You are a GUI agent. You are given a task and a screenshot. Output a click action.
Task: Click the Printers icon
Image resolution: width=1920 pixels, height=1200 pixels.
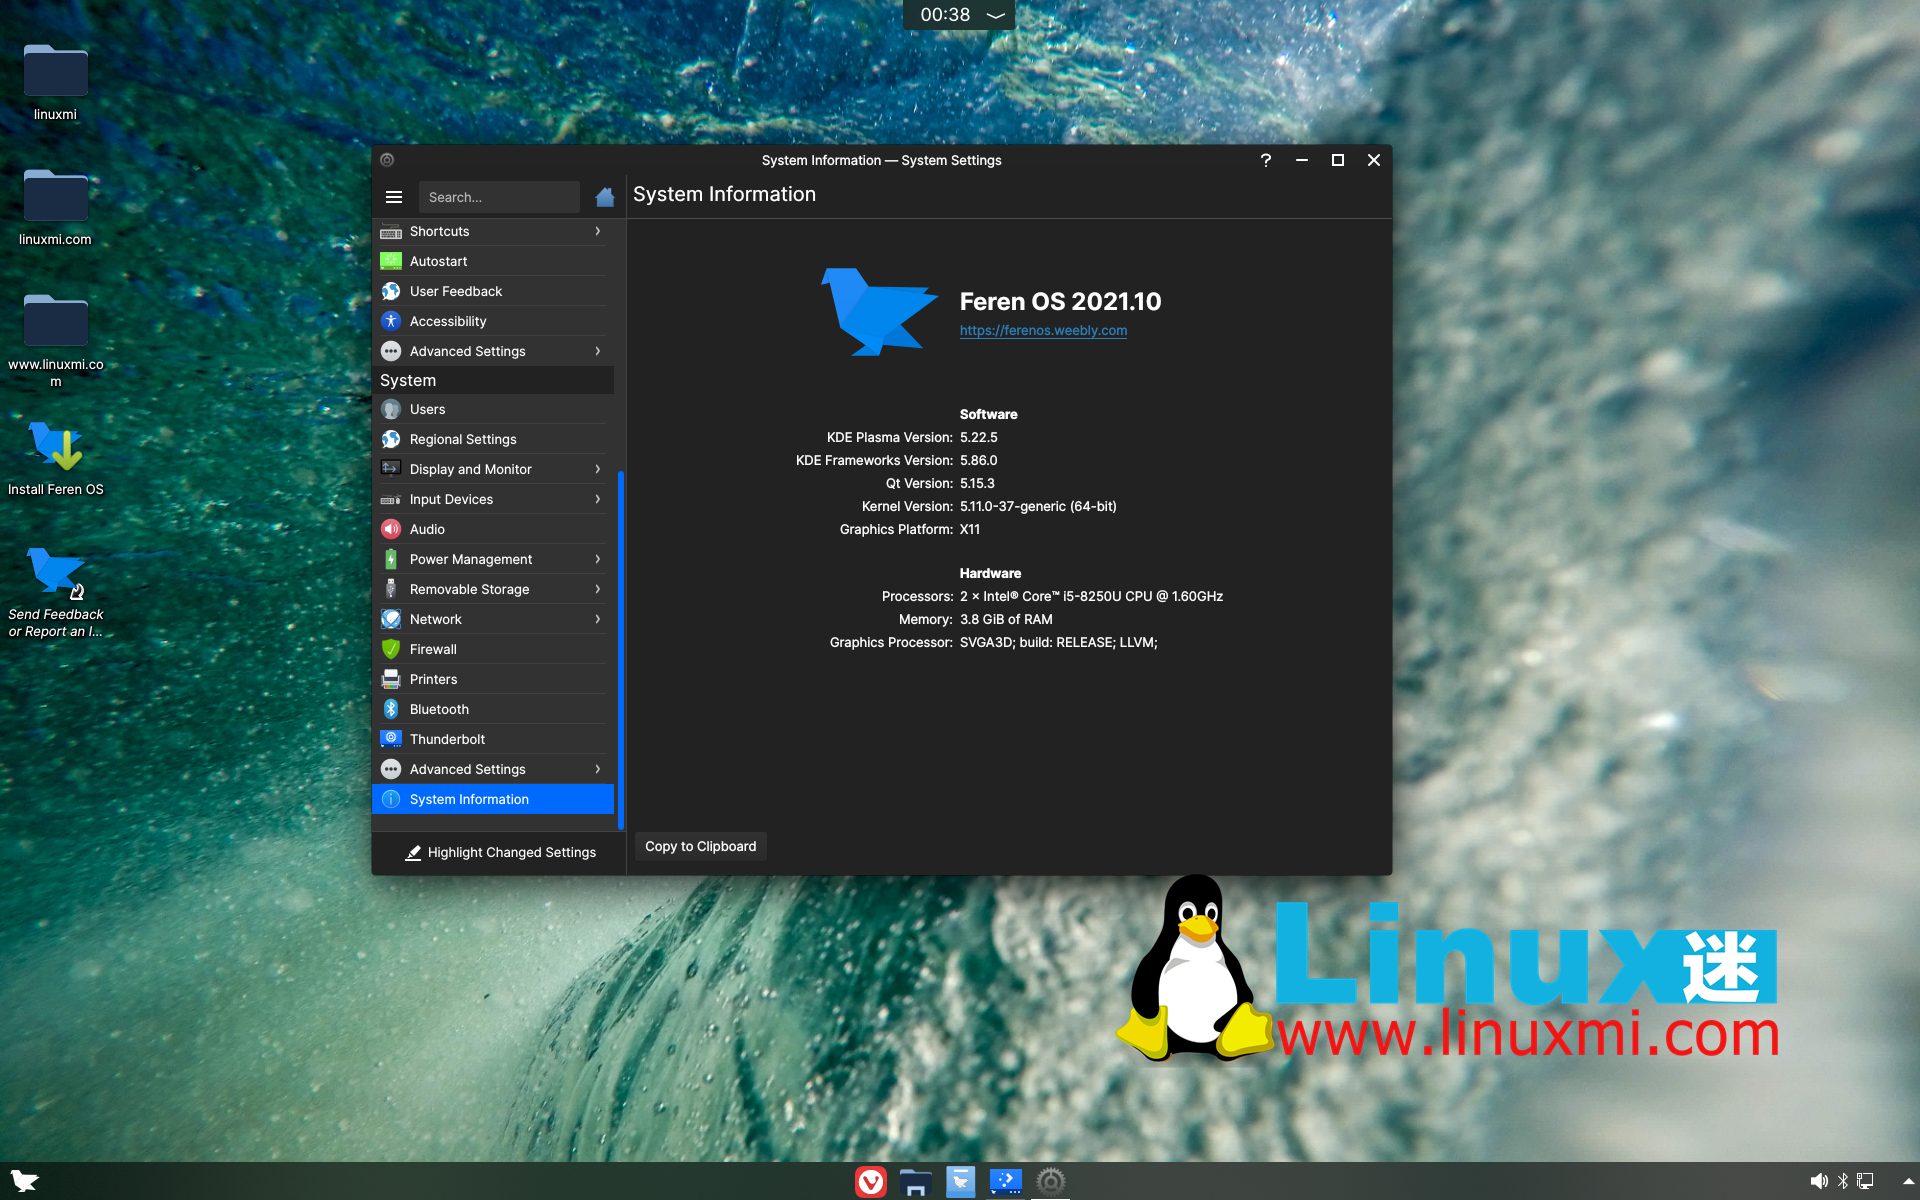[391, 679]
